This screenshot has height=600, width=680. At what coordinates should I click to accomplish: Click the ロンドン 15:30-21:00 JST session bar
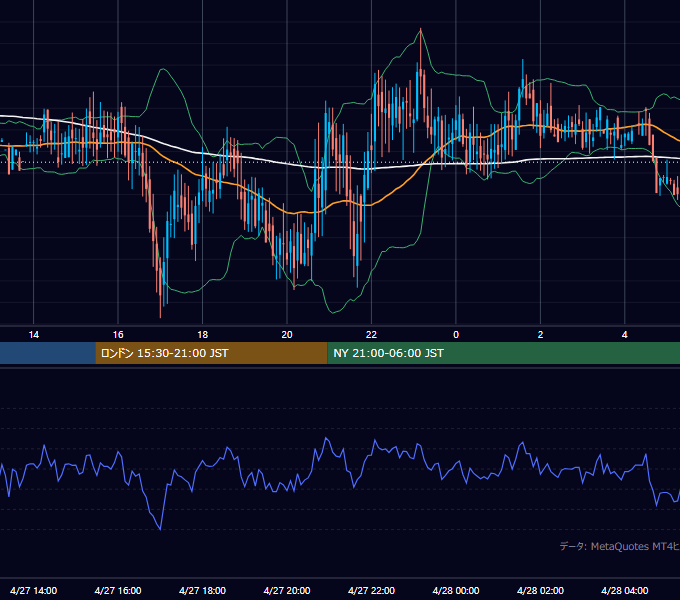(x=211, y=353)
